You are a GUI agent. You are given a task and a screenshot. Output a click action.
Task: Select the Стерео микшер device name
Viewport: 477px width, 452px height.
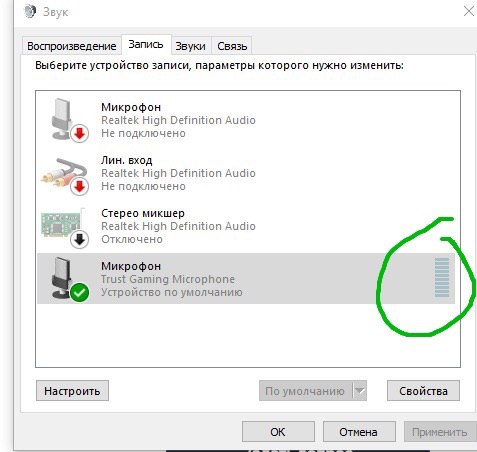(143, 213)
